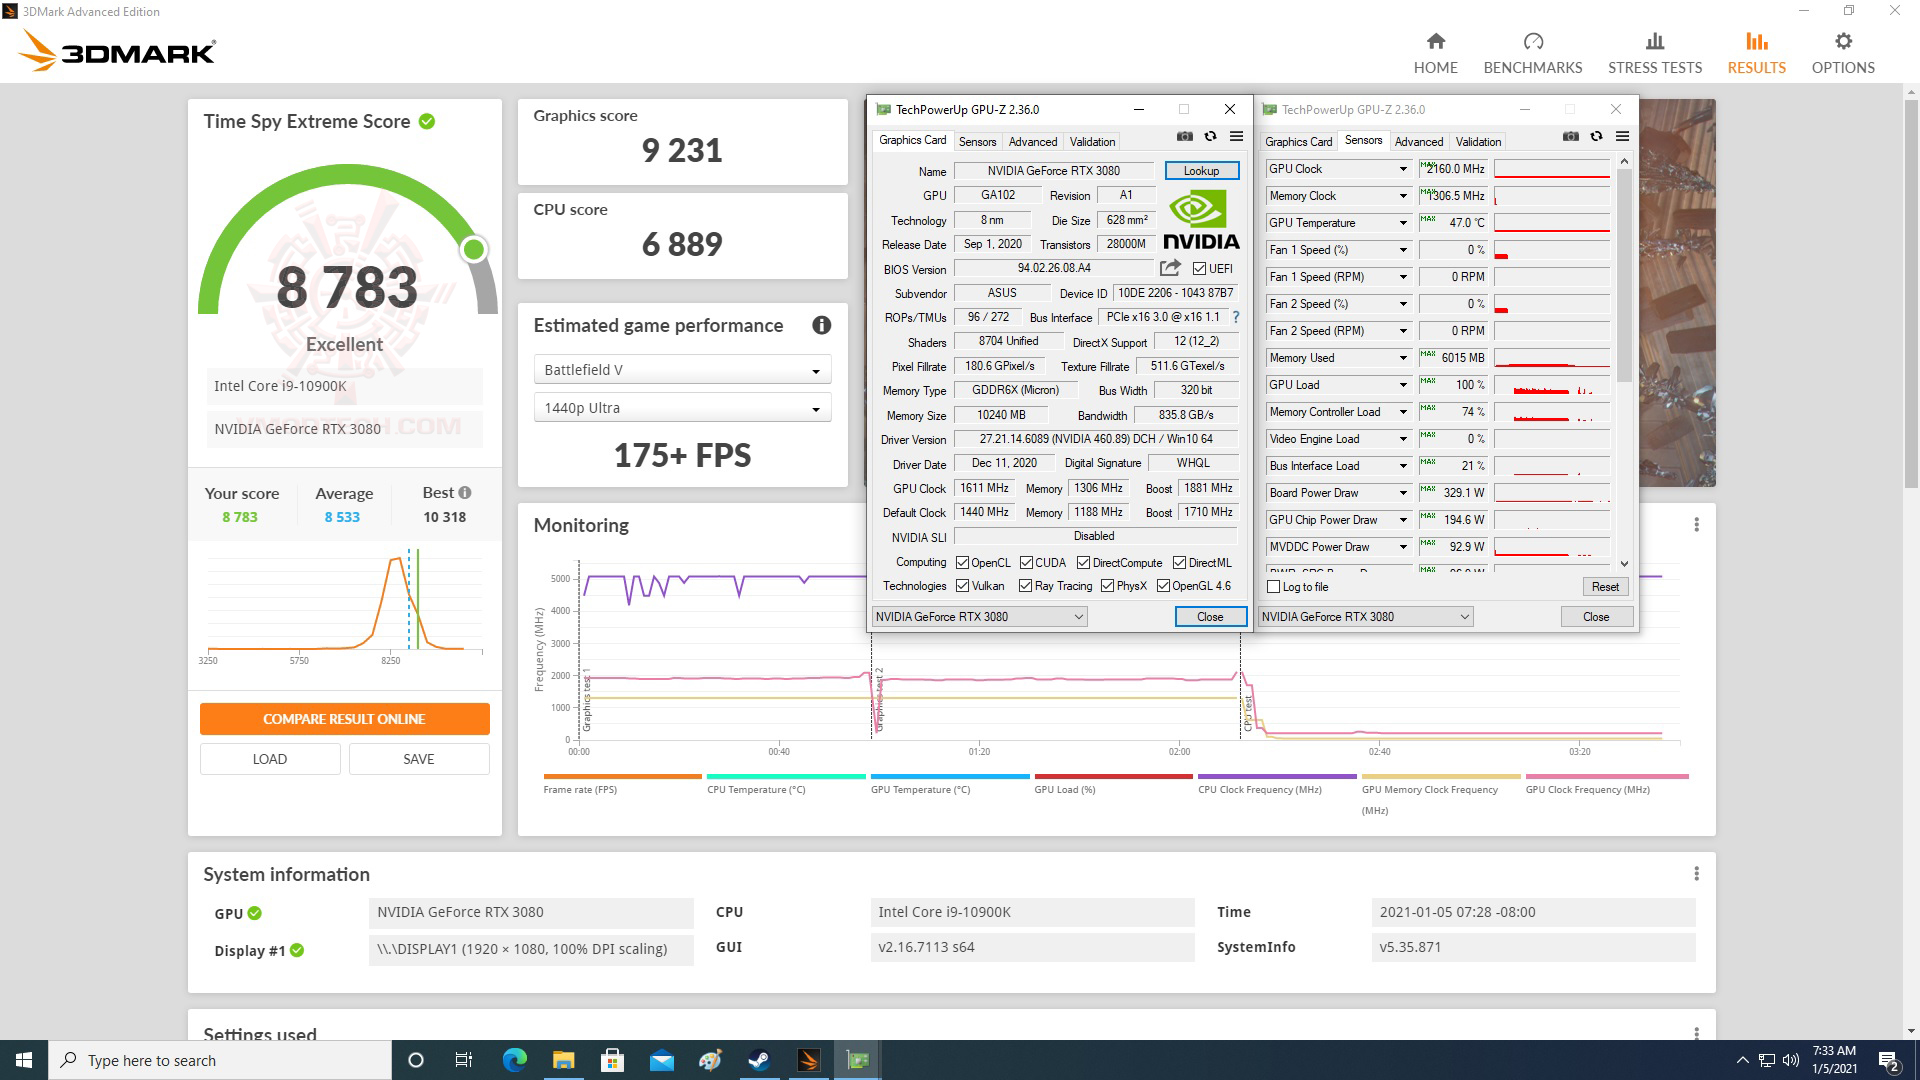Open the GPU selection dropdown in GPU-Z
The image size is (1920, 1080).
[978, 616]
